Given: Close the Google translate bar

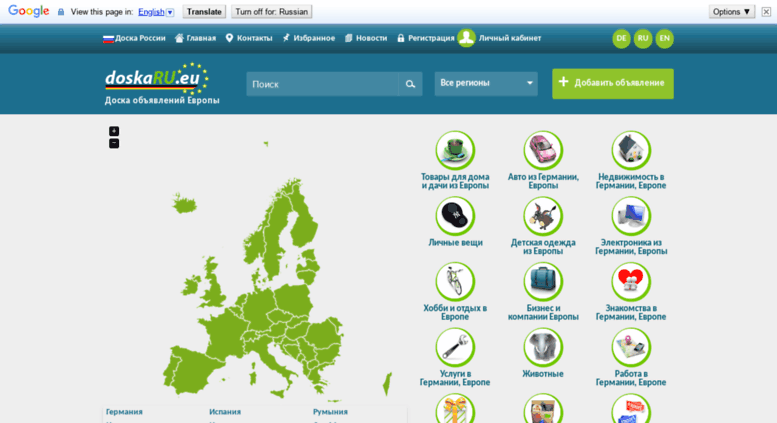Looking at the screenshot, I should [x=766, y=12].
